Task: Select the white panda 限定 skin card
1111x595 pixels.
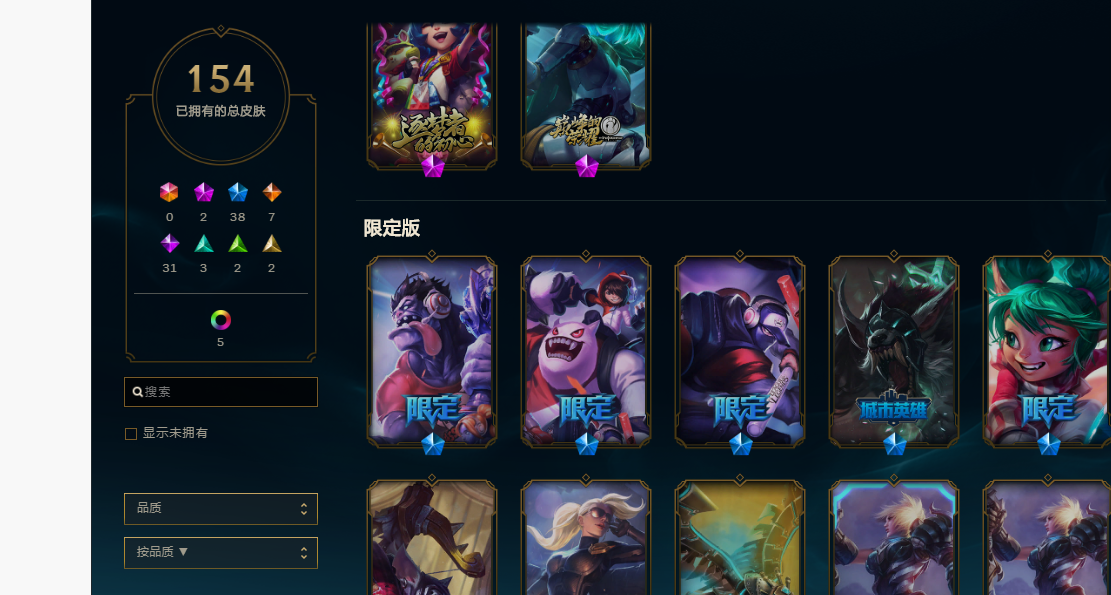Action: tap(586, 351)
